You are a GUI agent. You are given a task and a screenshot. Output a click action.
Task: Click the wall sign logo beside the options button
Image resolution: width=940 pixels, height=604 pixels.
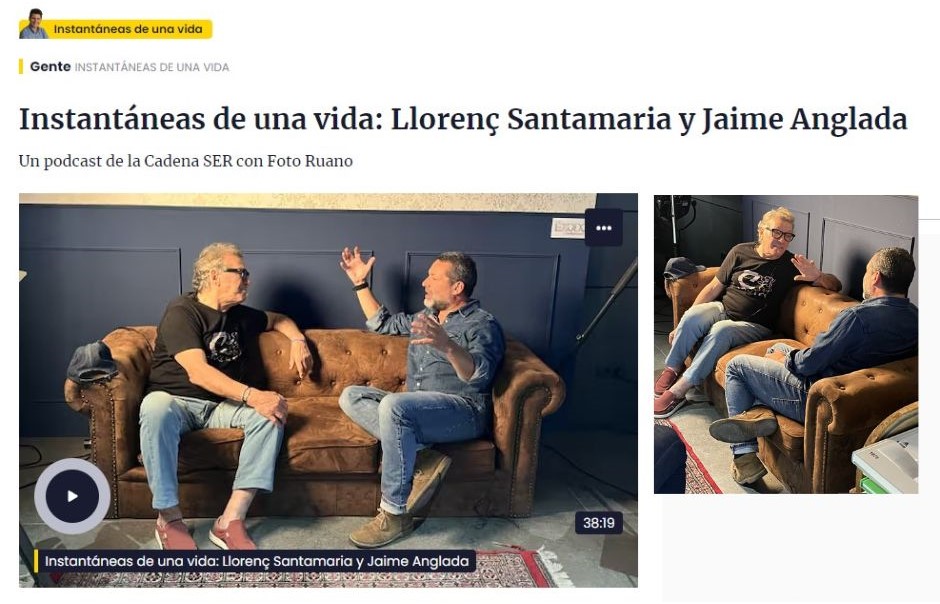(x=568, y=228)
